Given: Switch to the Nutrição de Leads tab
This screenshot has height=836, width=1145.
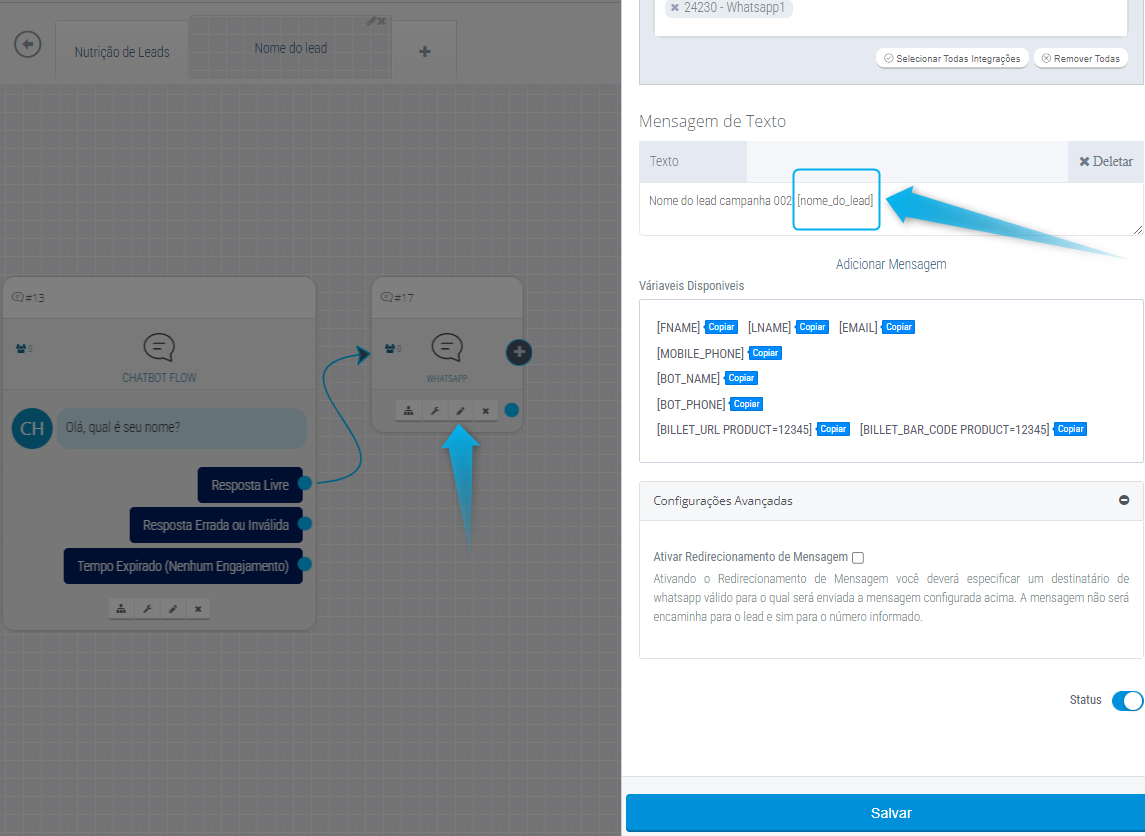Looking at the screenshot, I should (x=122, y=52).
